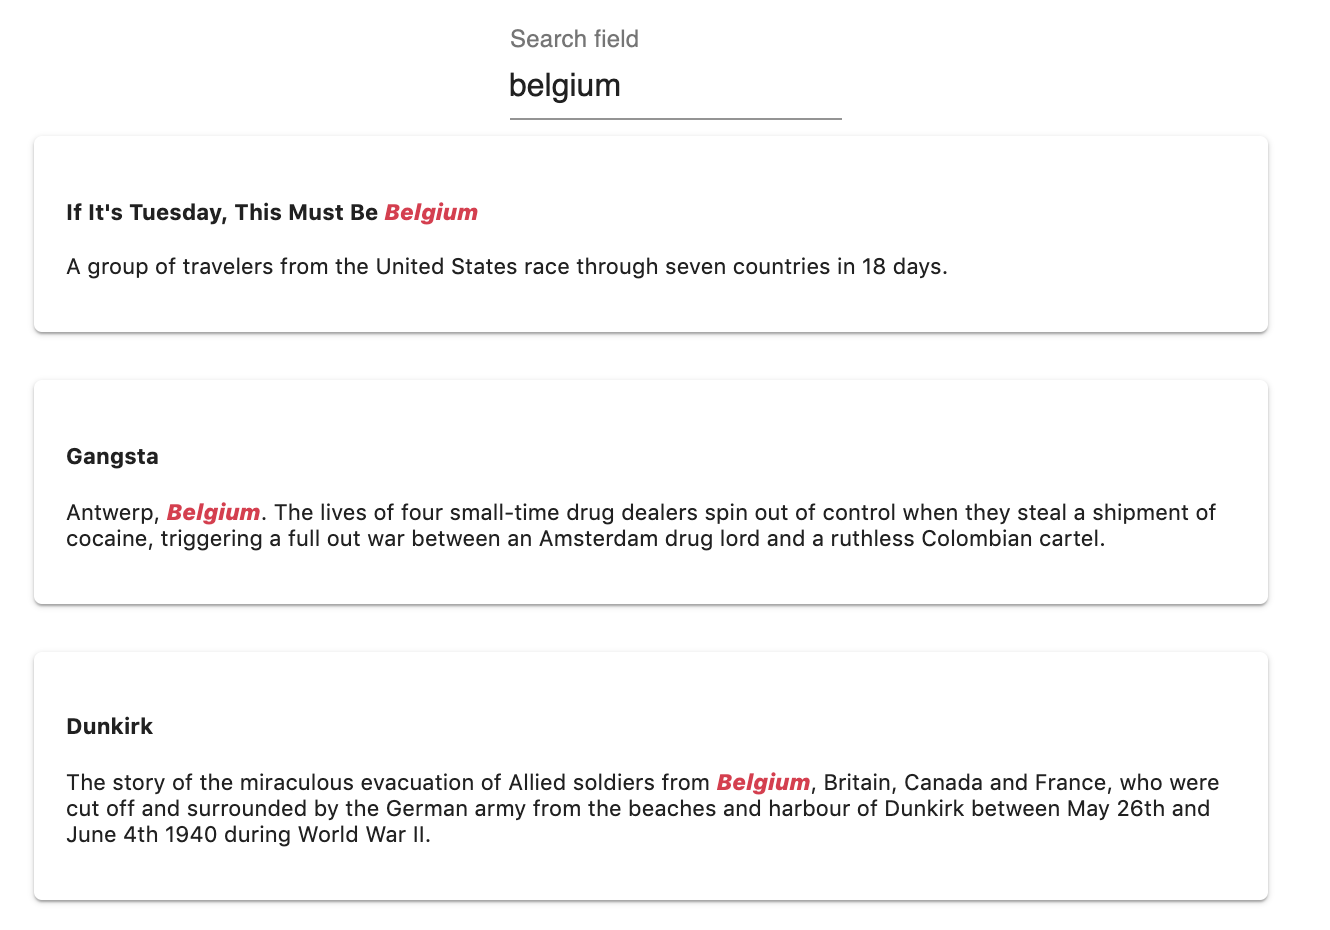
Task: Click the evacuation description in Dunkirk card
Action: pyautogui.click(x=640, y=807)
